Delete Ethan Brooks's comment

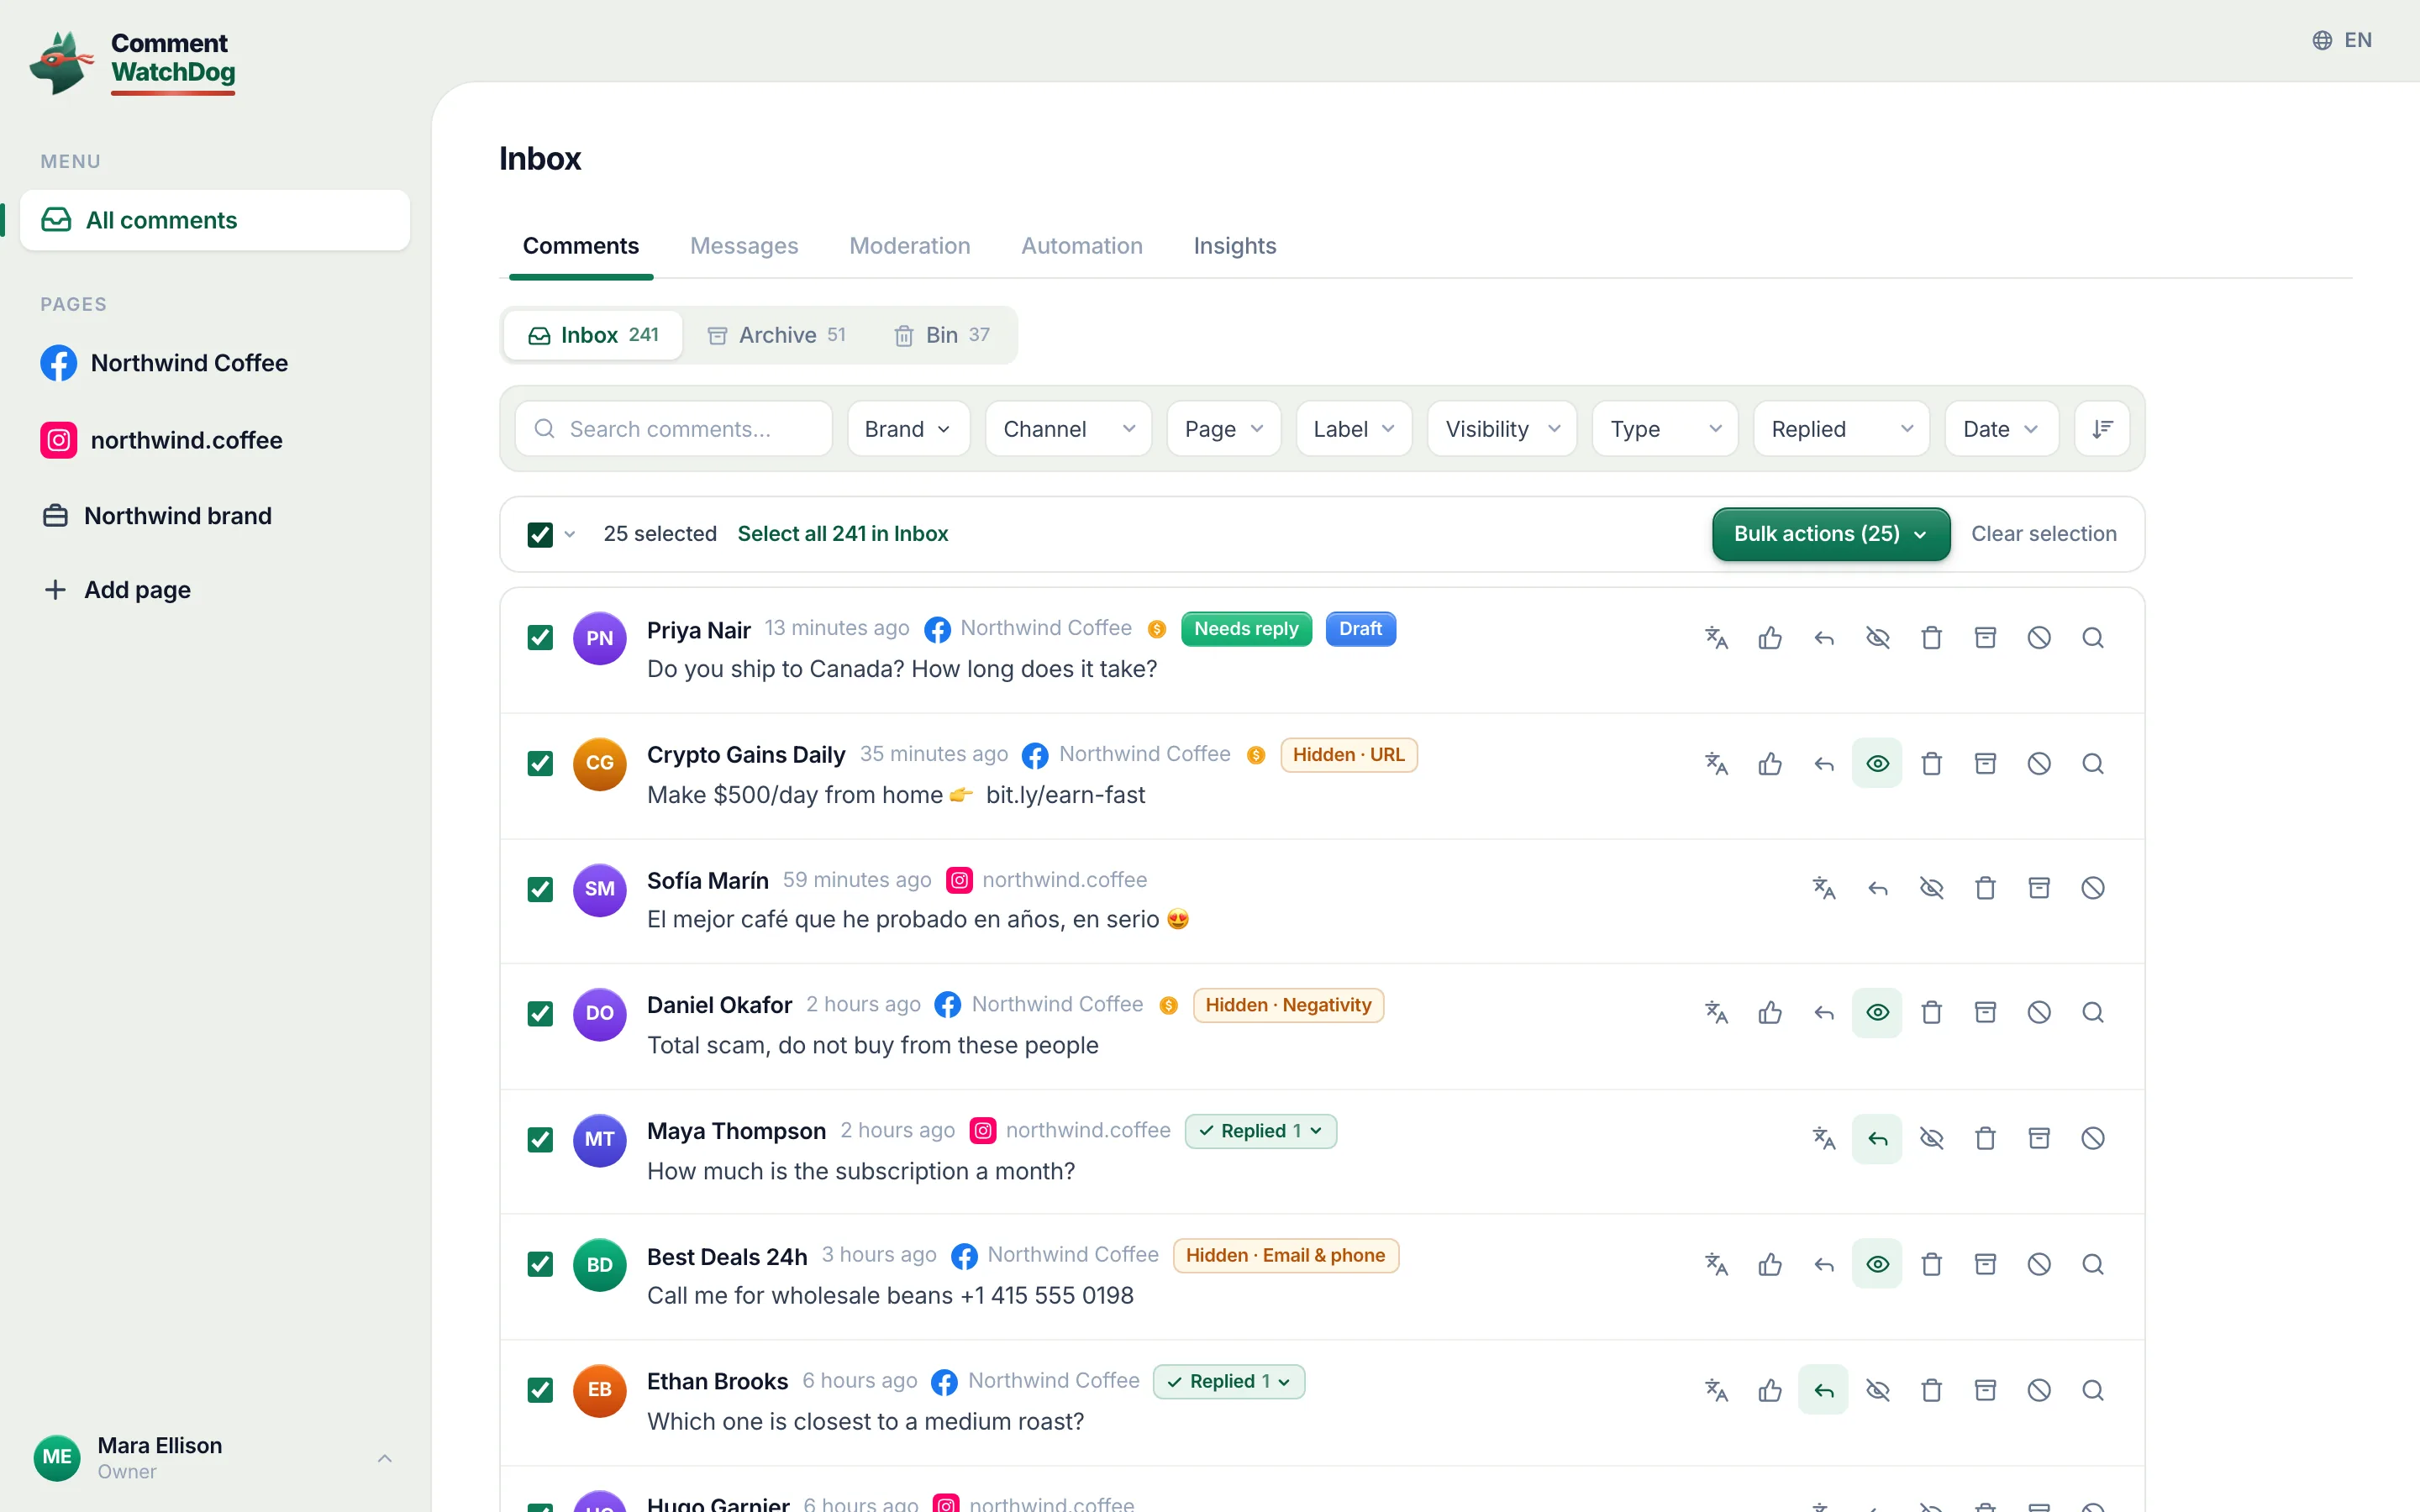tap(1932, 1390)
